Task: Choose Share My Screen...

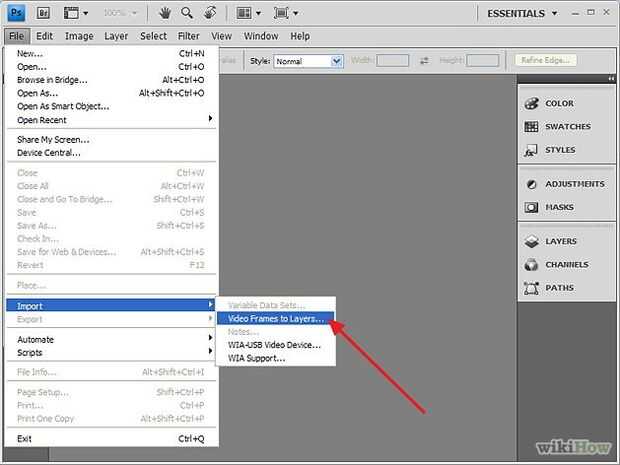Action: [x=111, y=140]
